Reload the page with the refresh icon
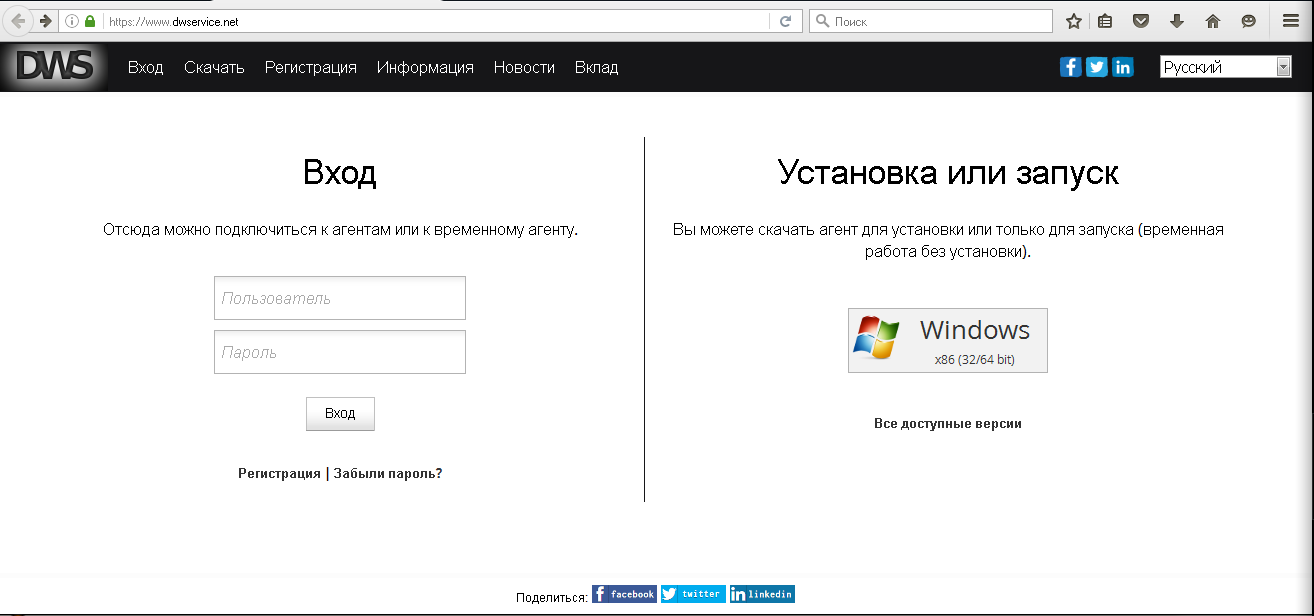Viewport: 1314px width, 616px height. click(x=786, y=21)
